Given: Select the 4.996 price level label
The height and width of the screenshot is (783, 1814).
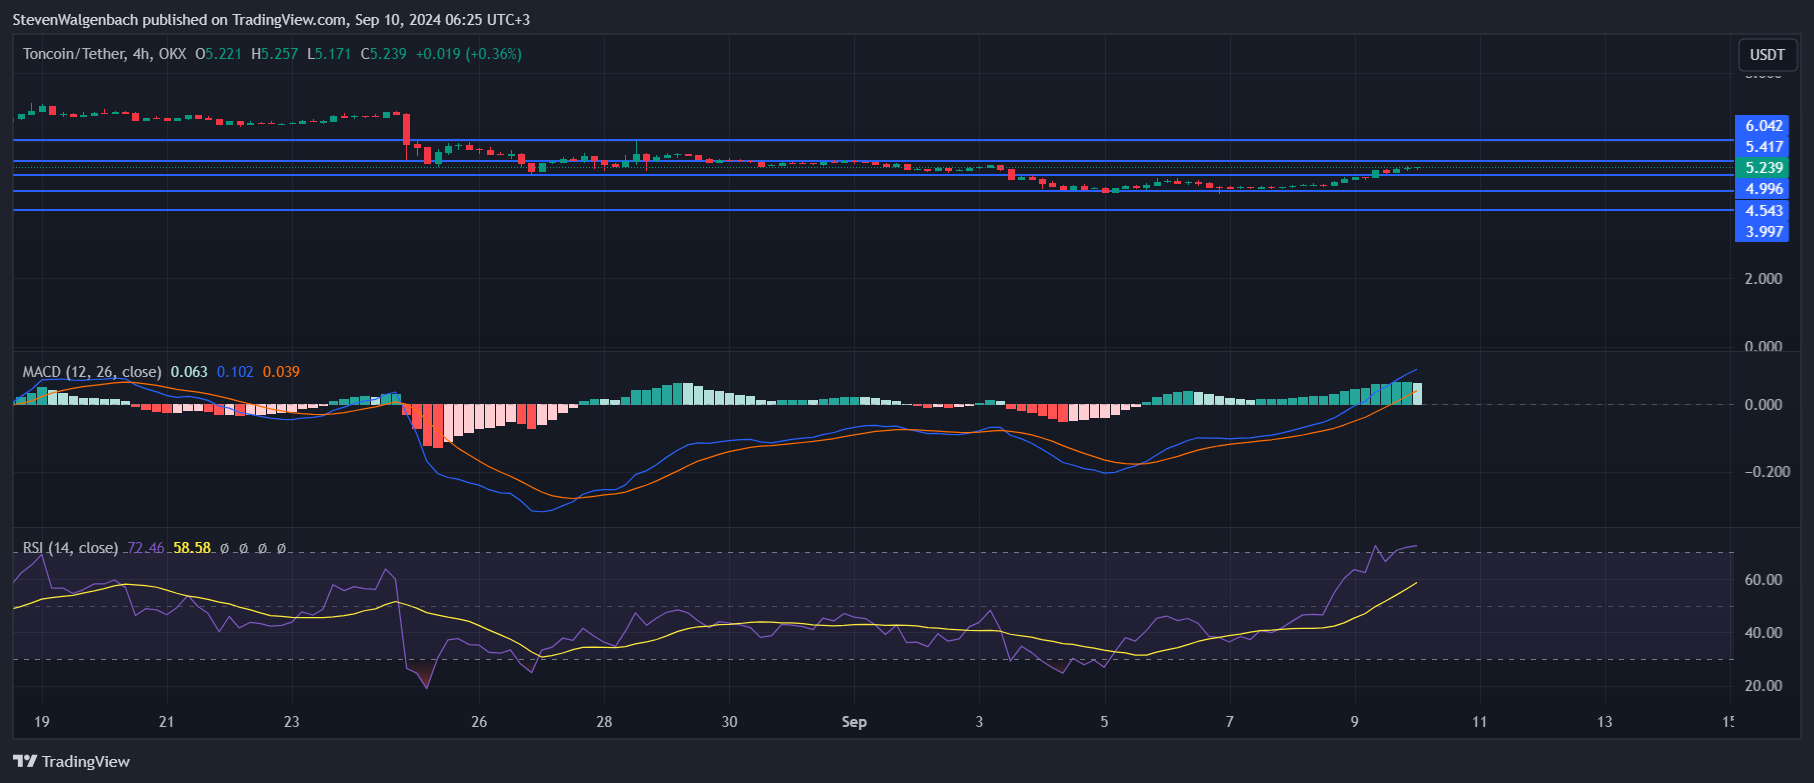Looking at the screenshot, I should 1763,189.
